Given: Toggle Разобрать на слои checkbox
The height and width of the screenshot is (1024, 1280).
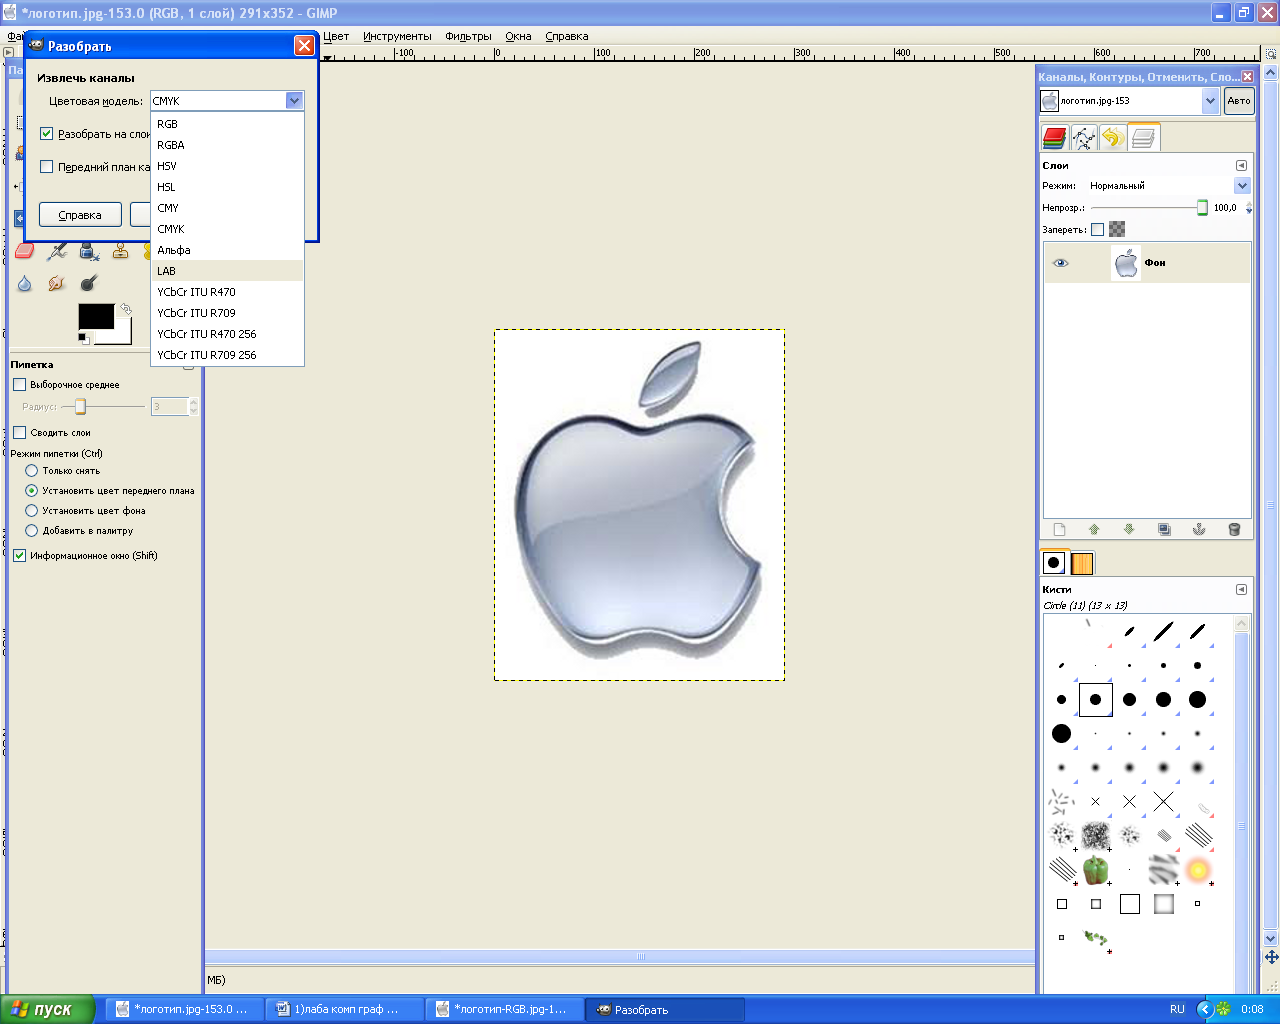Looking at the screenshot, I should (46, 134).
